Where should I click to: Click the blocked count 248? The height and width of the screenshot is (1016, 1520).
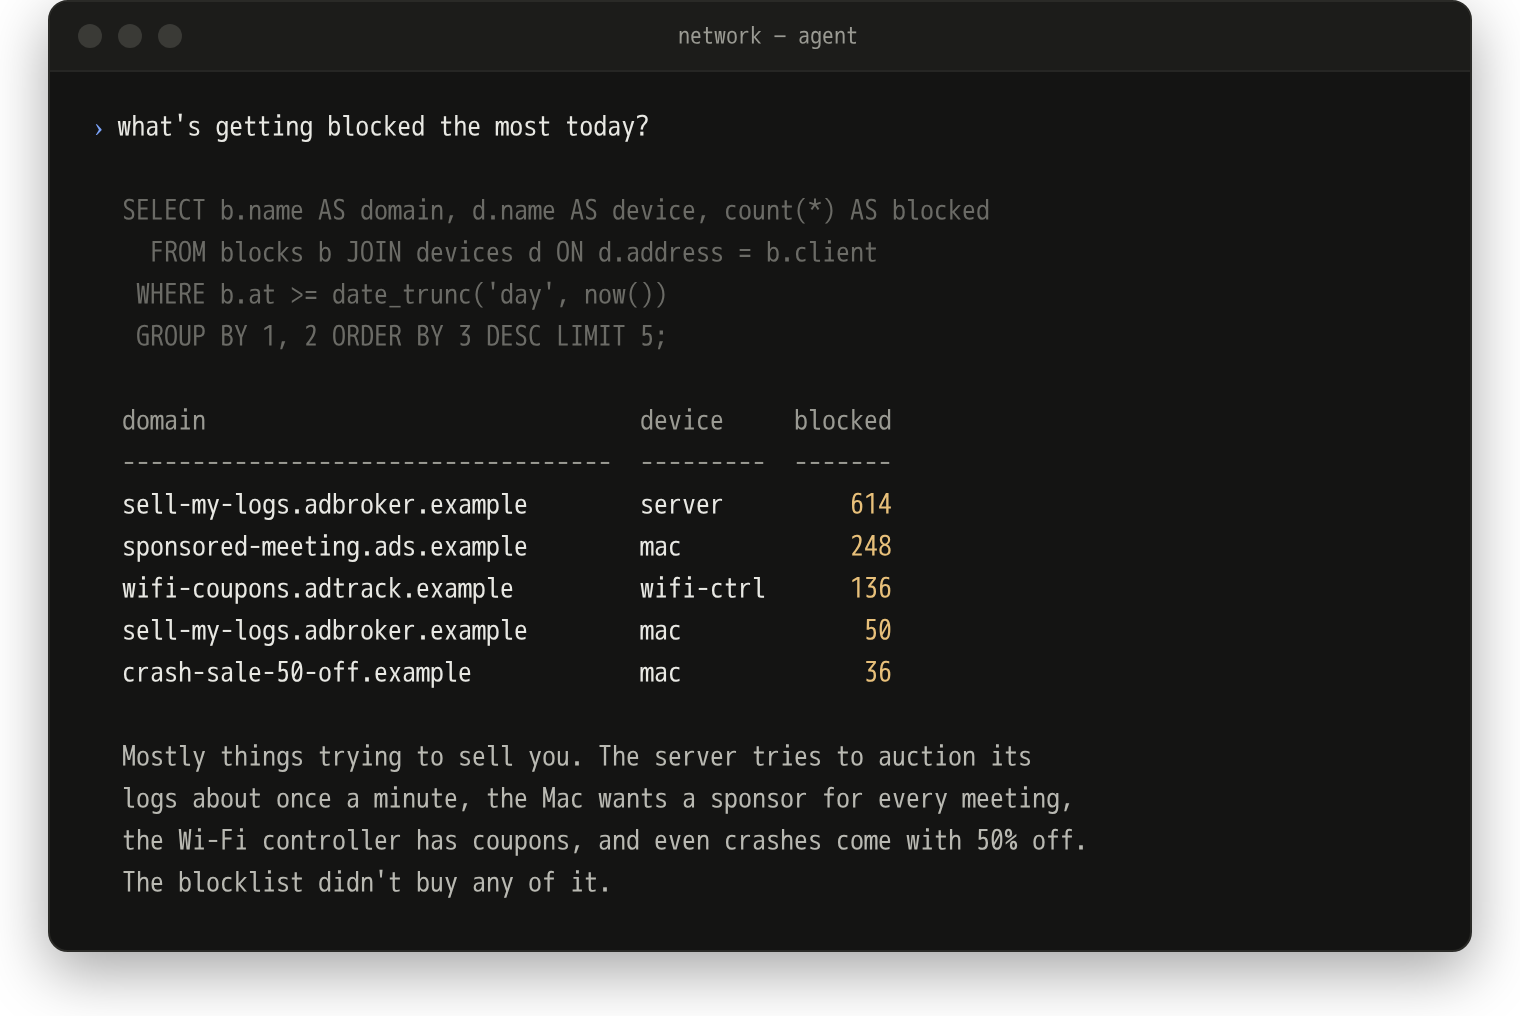[x=871, y=547]
